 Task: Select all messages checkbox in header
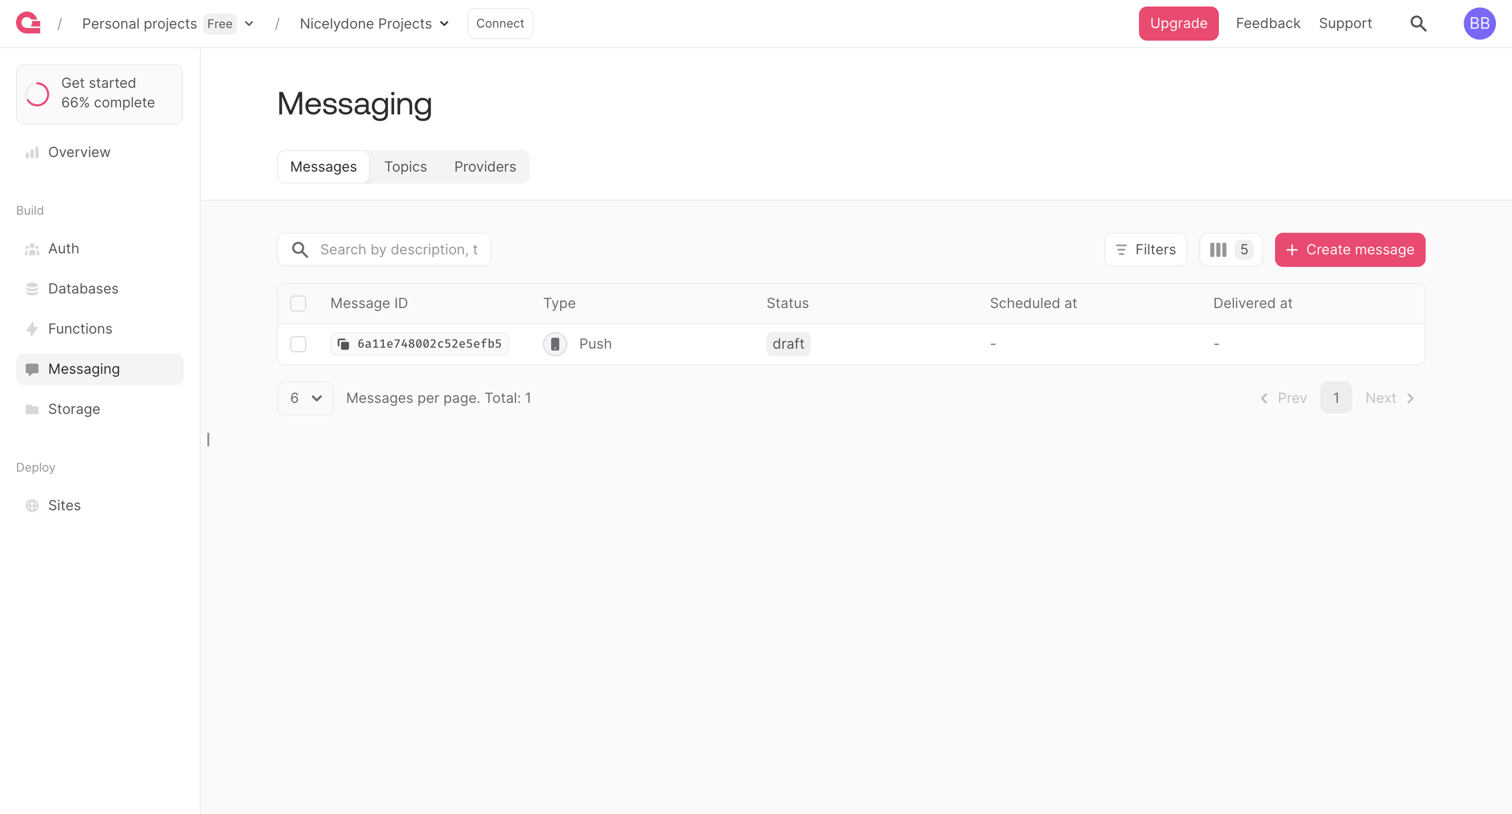pos(298,304)
